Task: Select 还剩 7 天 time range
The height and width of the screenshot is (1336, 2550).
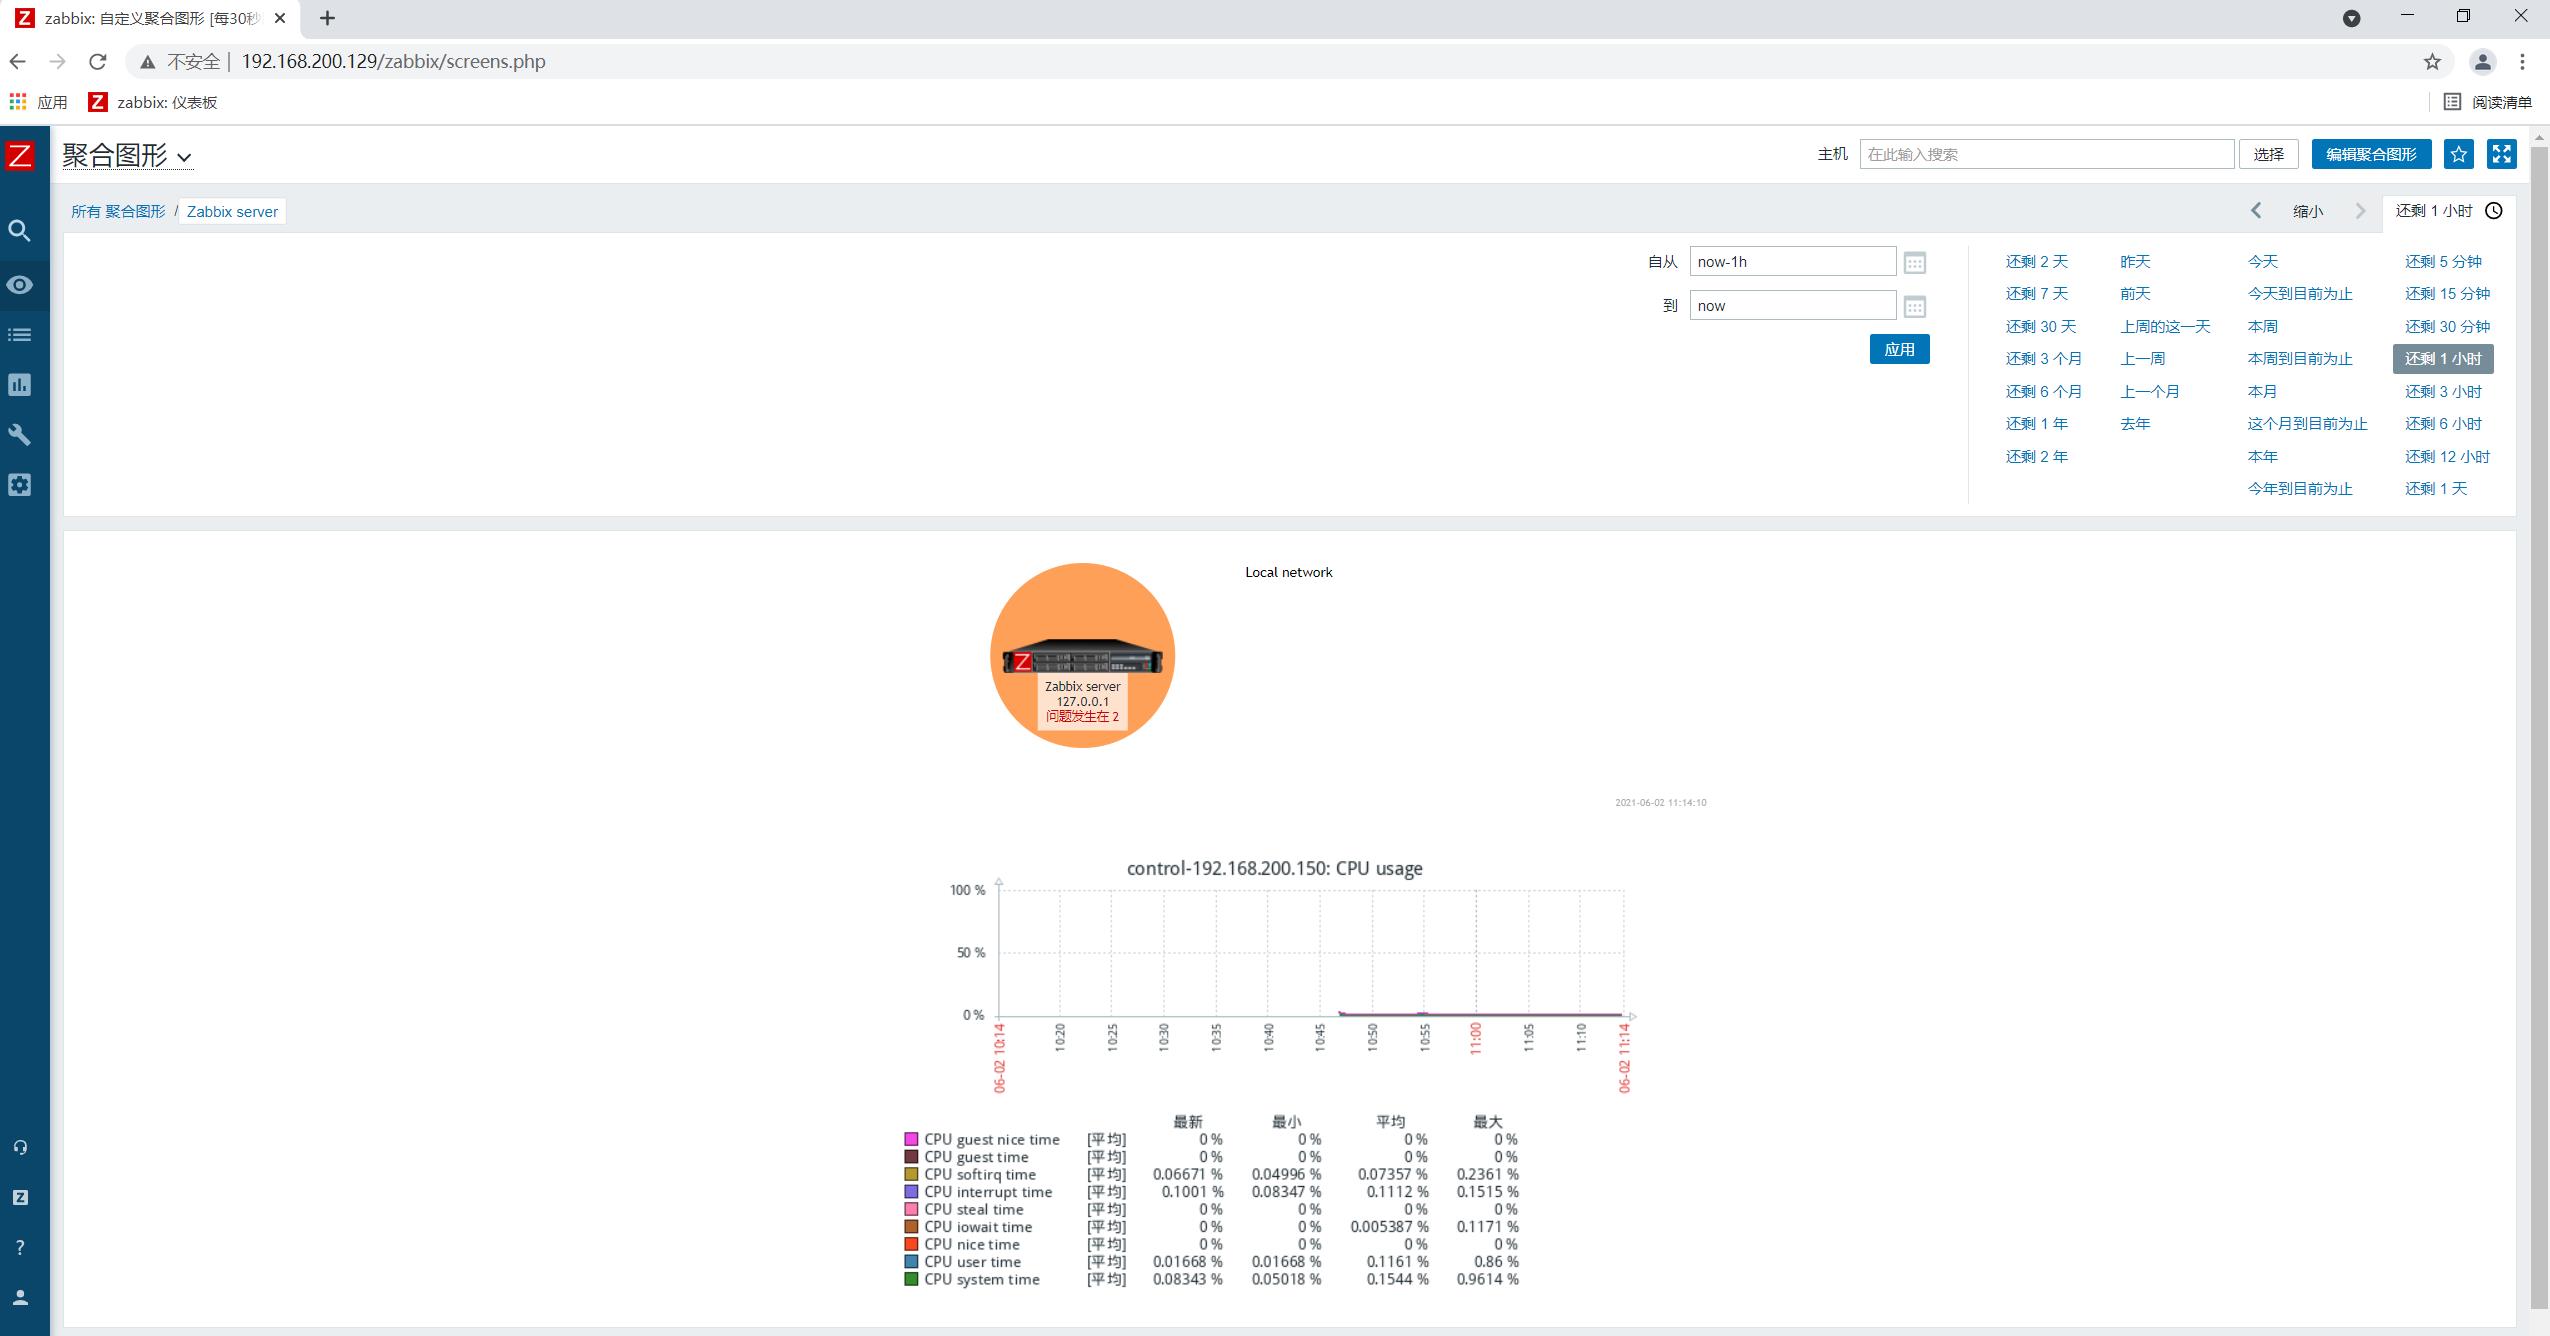Action: point(2036,294)
